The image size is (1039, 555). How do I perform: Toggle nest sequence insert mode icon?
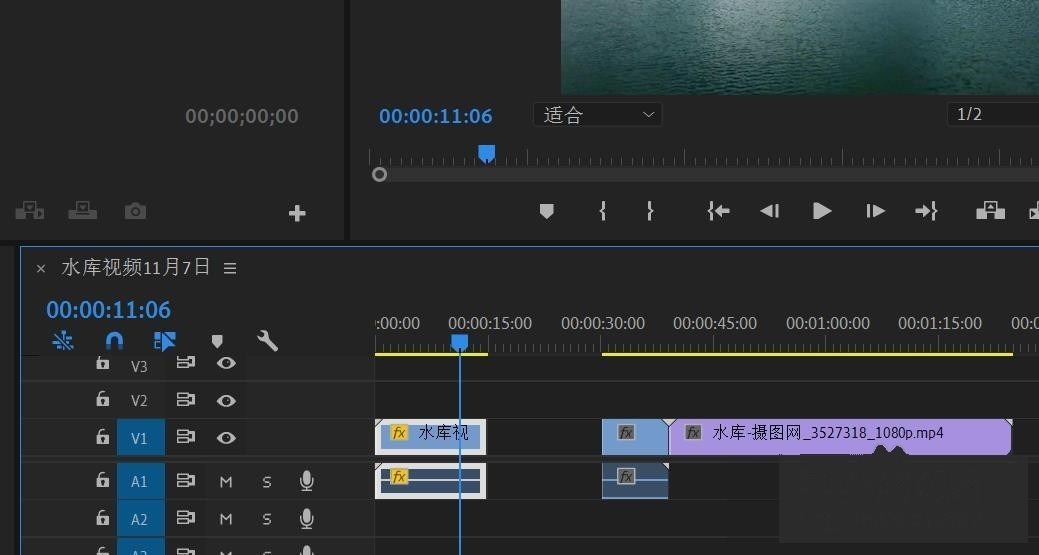click(63, 341)
